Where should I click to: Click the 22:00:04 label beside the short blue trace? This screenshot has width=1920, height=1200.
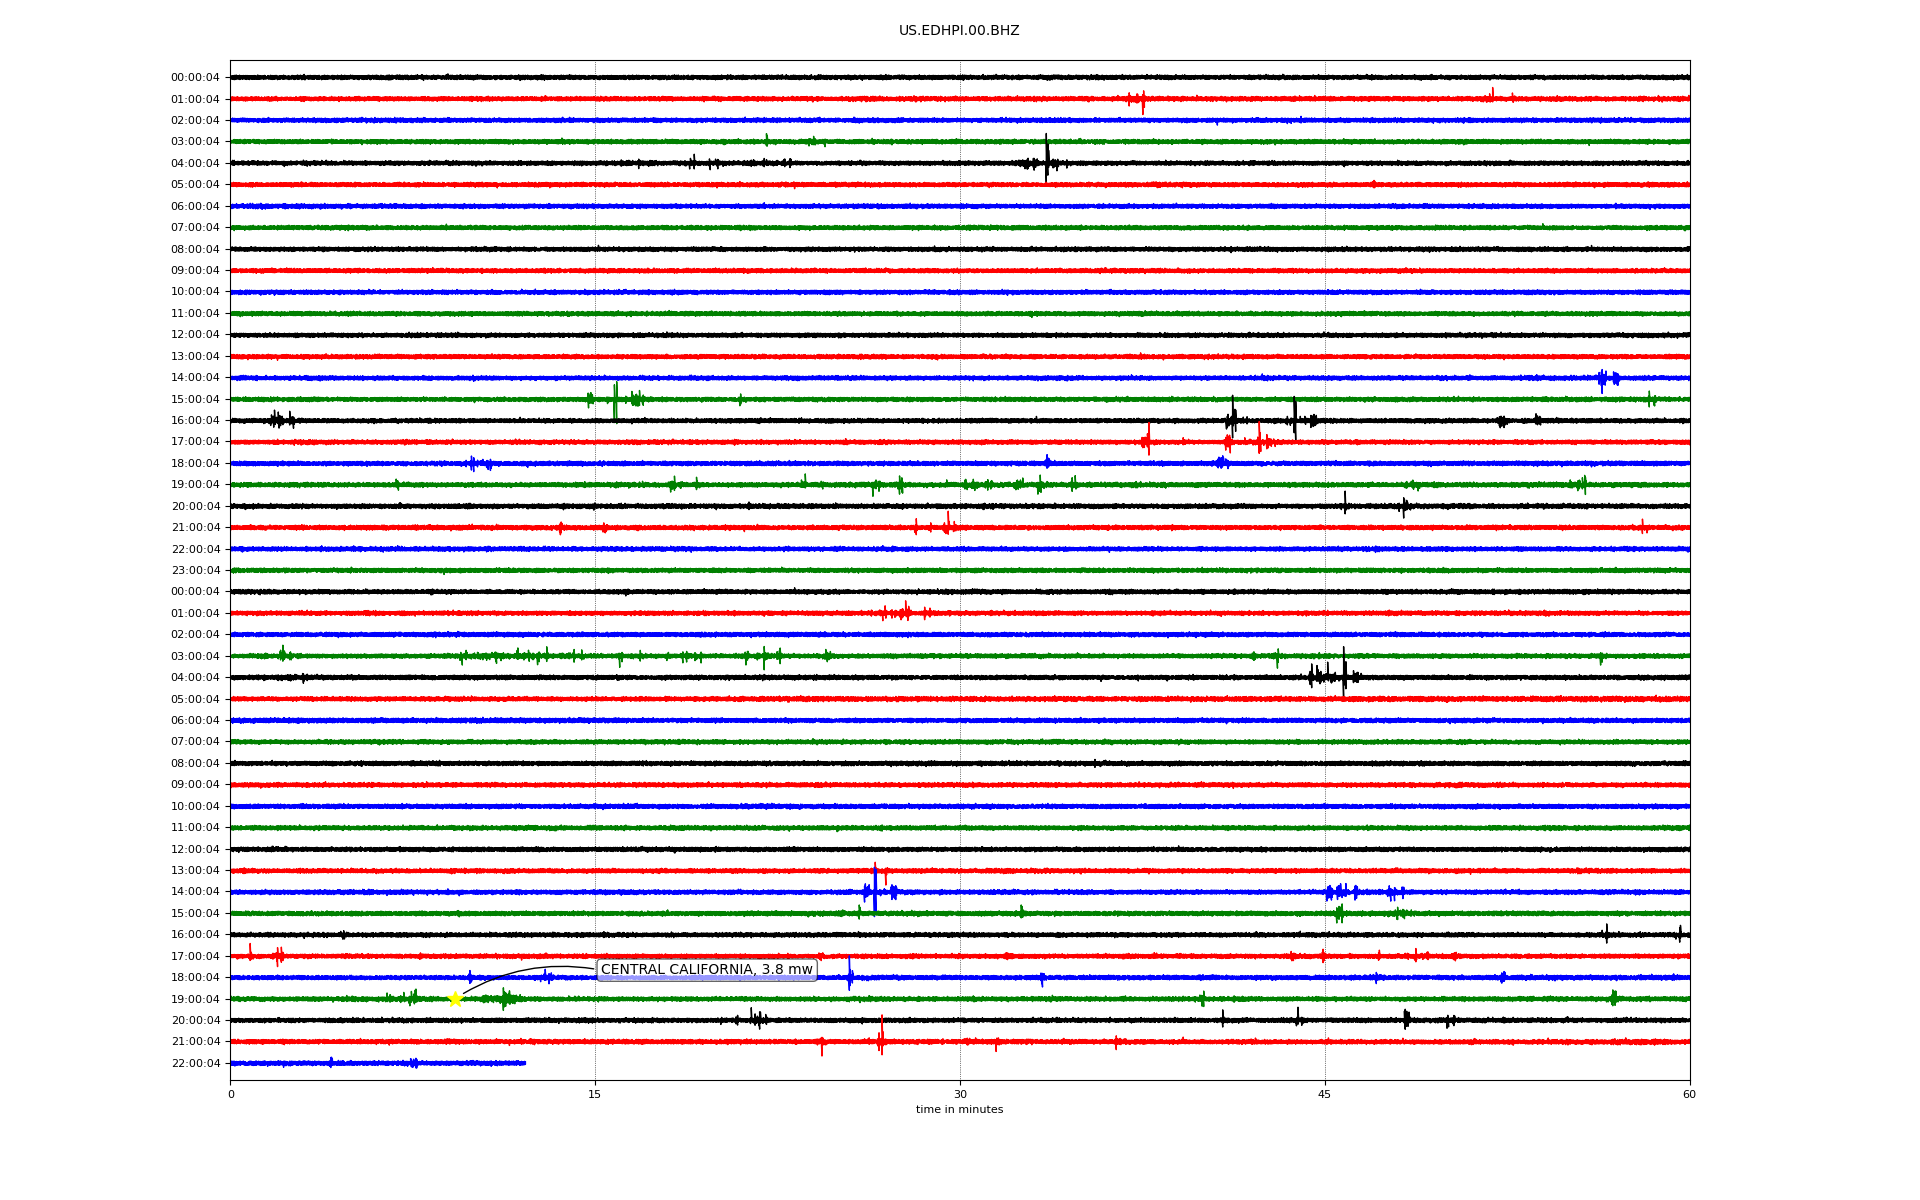point(195,1064)
